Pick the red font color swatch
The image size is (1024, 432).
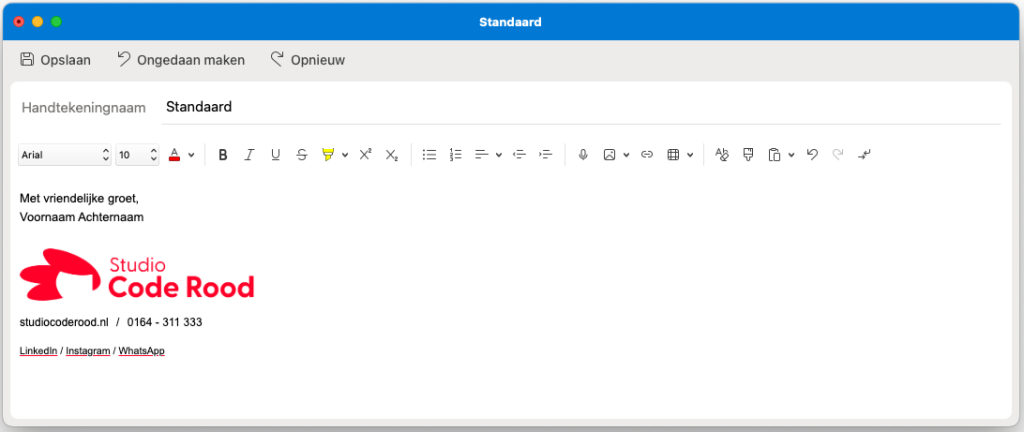click(x=175, y=155)
